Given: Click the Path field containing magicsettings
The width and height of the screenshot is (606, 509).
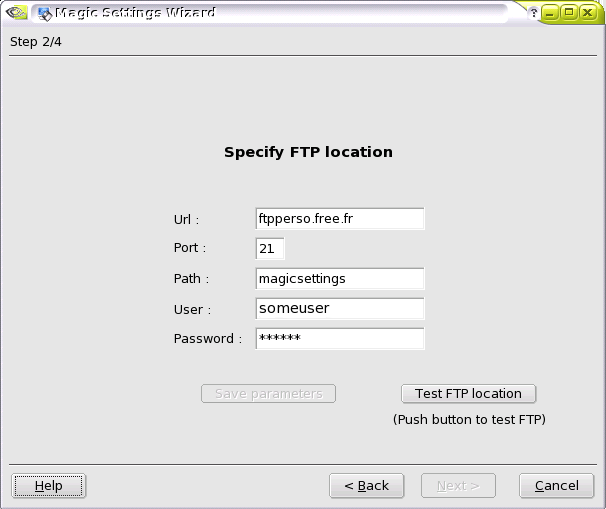Looking at the screenshot, I should [x=340, y=279].
